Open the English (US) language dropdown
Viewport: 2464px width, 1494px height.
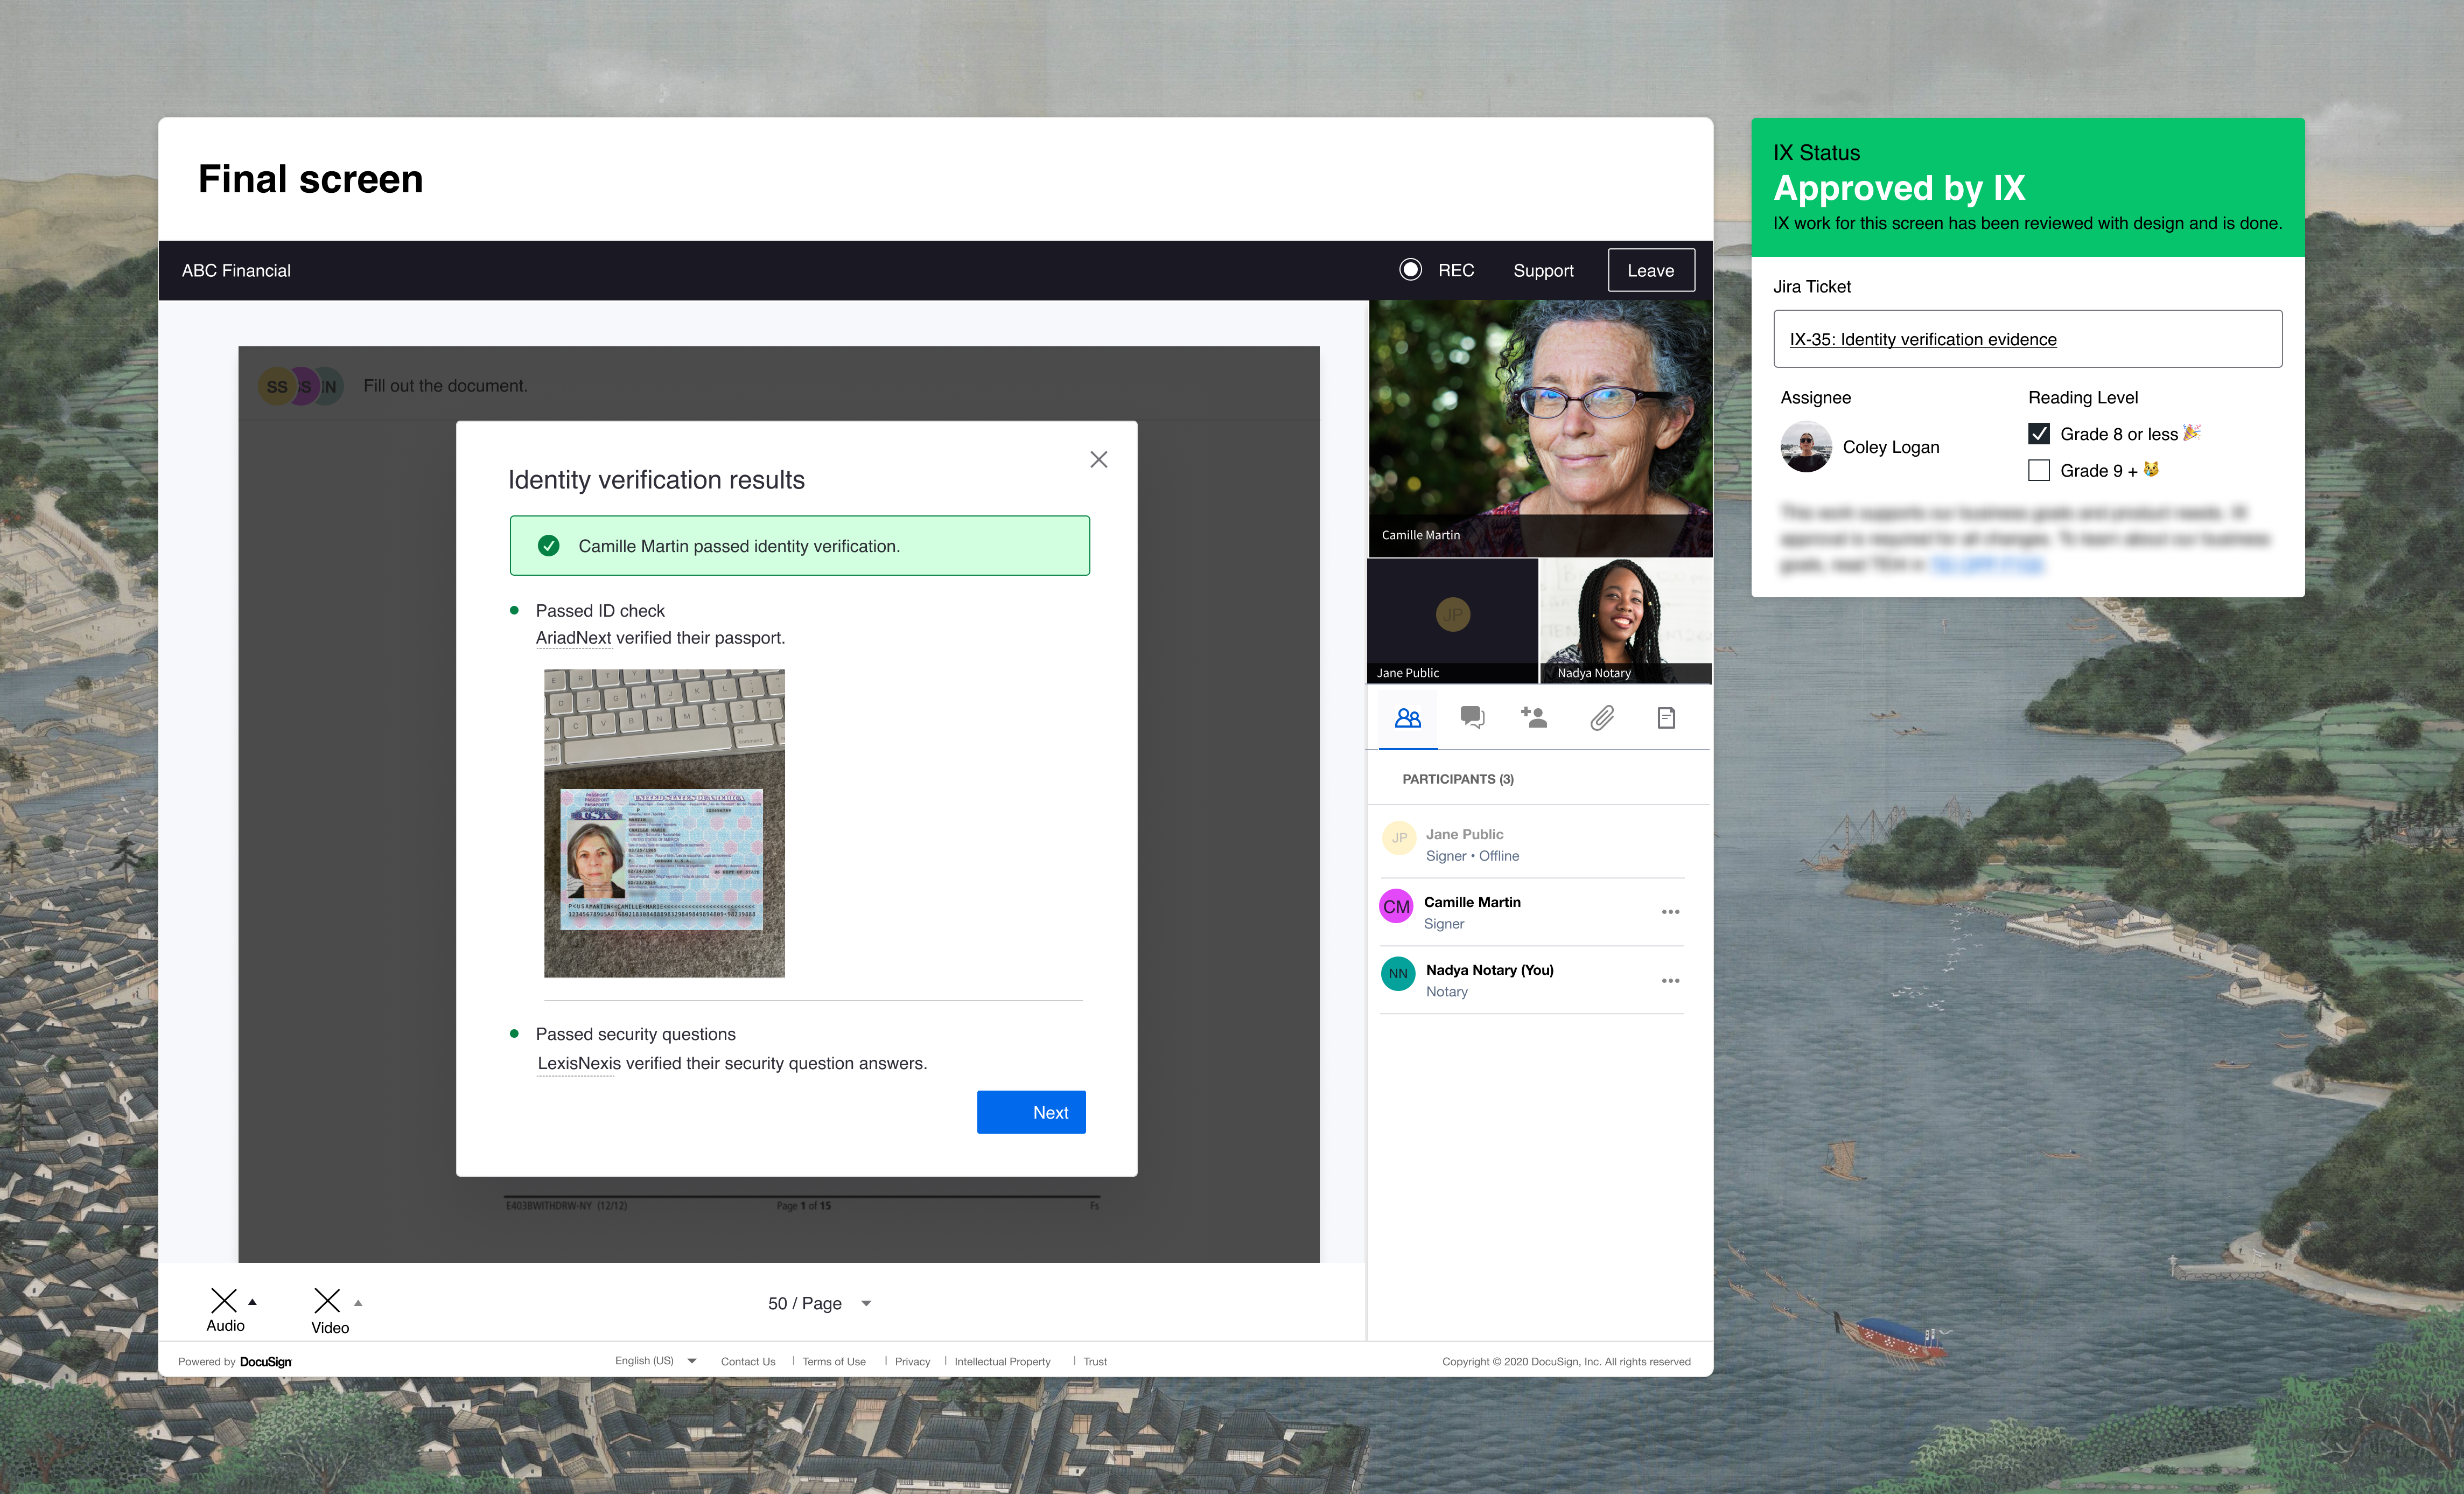(655, 1361)
